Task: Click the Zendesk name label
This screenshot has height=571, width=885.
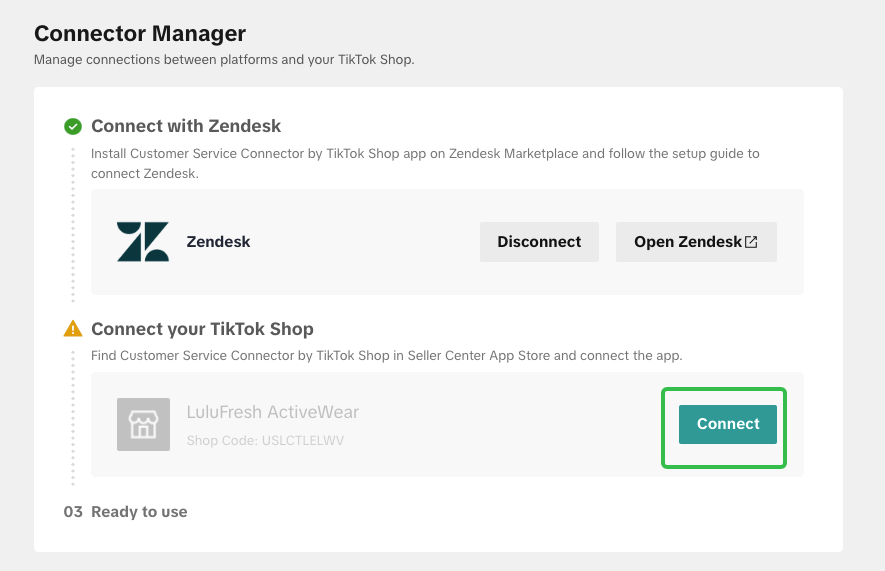Action: 218,242
